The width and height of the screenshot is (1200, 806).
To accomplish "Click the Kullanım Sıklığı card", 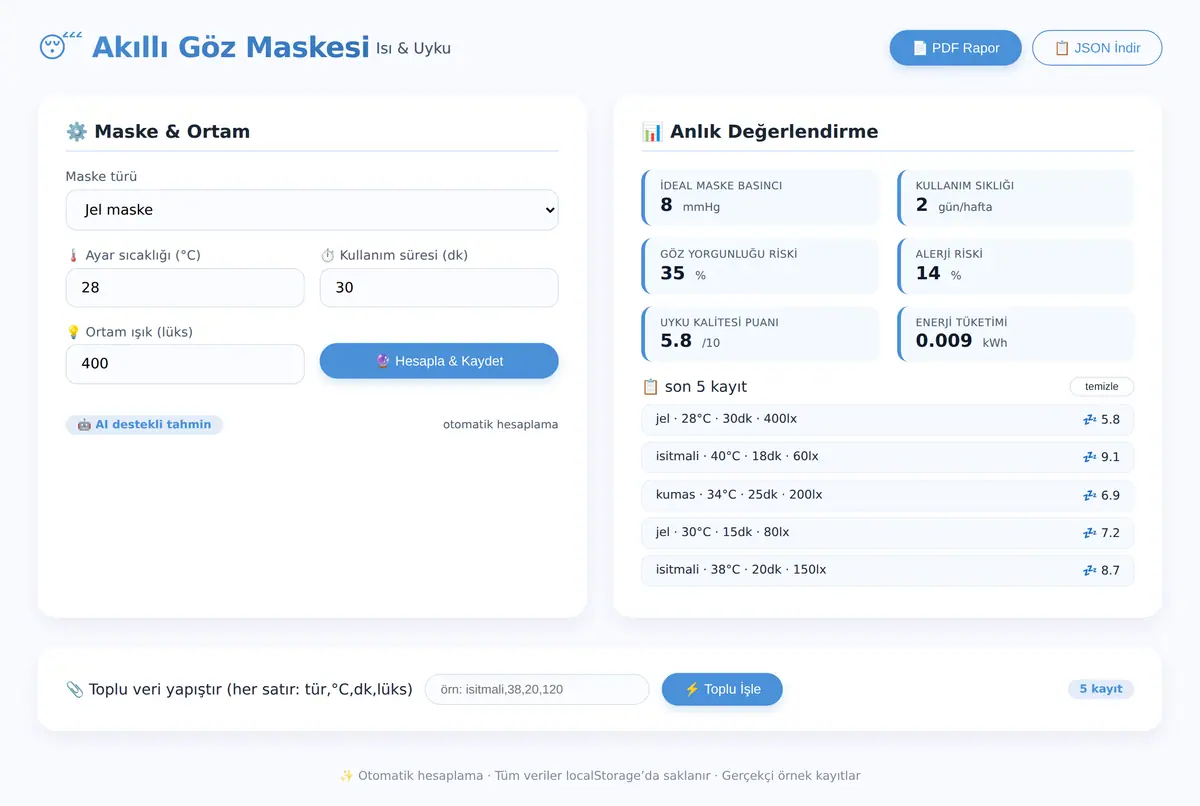I will point(1016,198).
